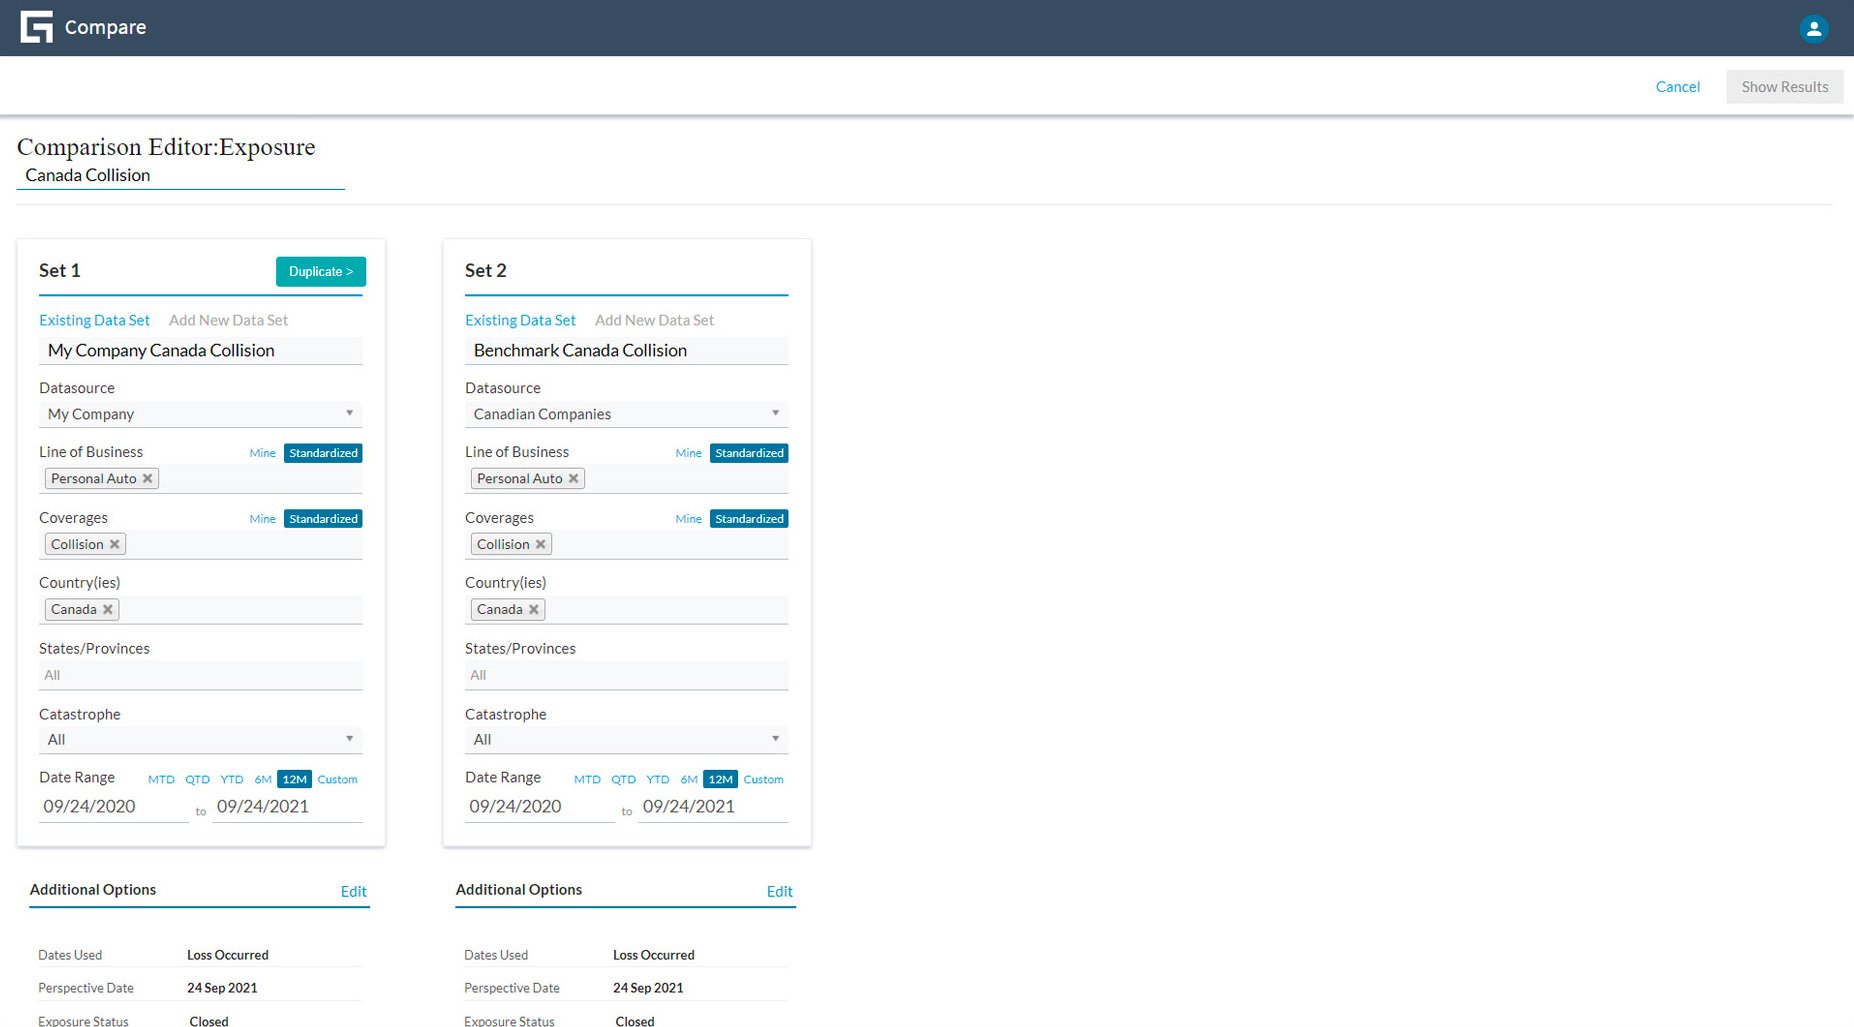
Task: Remove the Personal Auto tag in Set 1
Action: coord(149,478)
